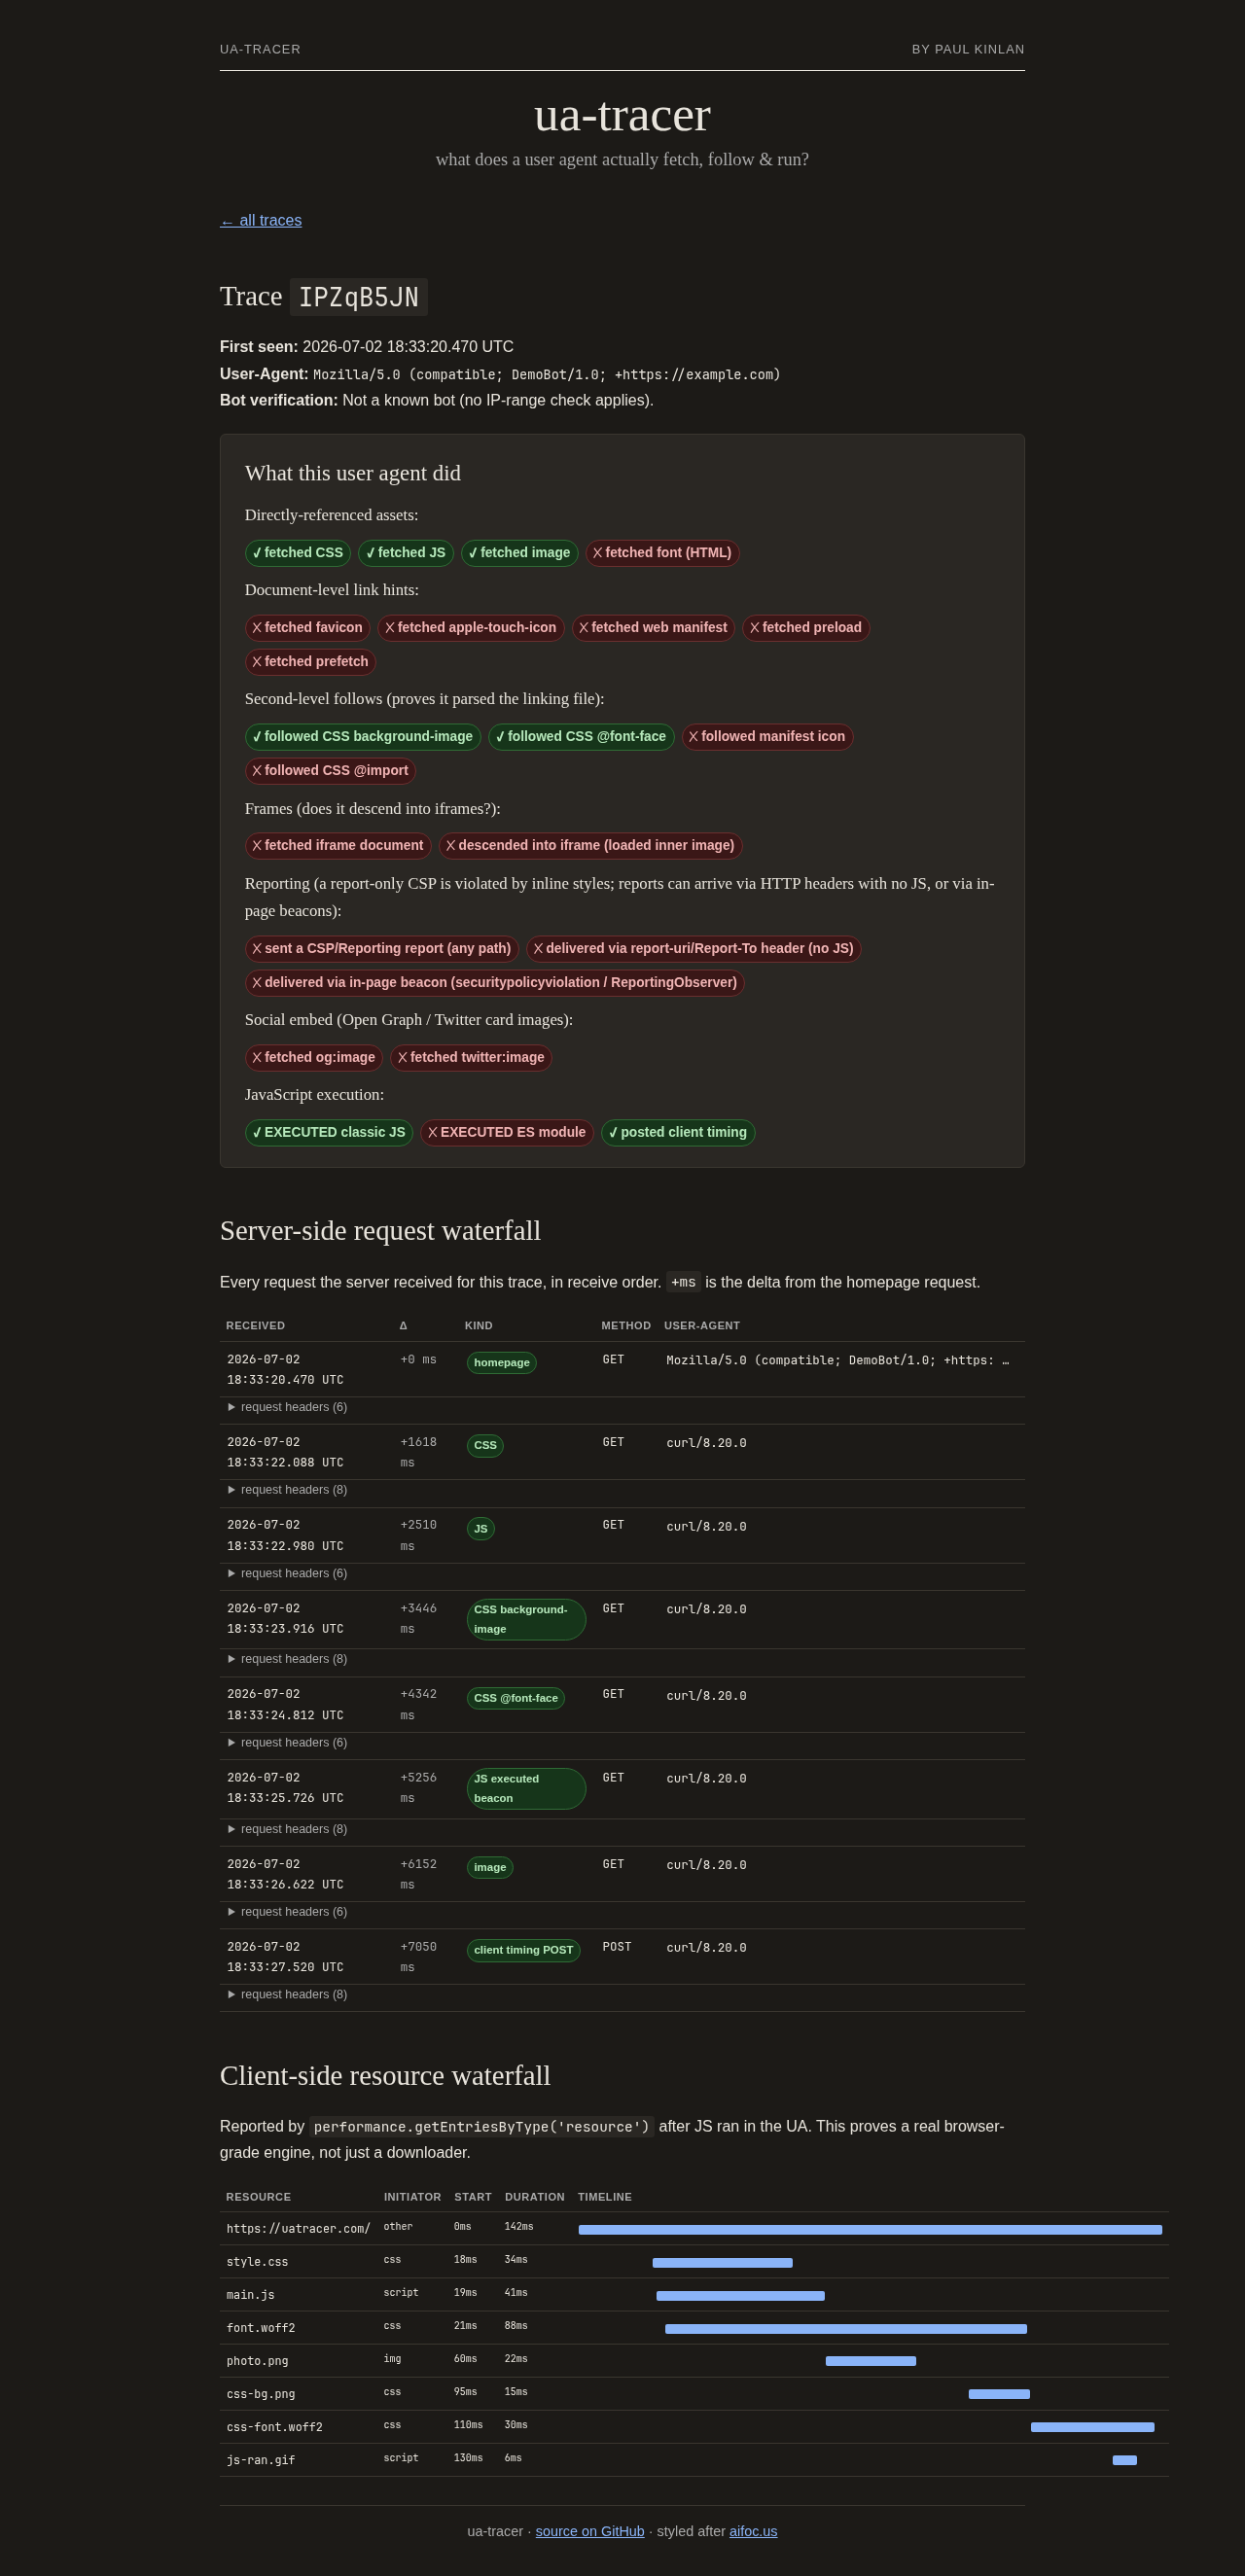The height and width of the screenshot is (2576, 1245).
Task: Expand request headers under client timing POST row
Action: click(x=287, y=1994)
